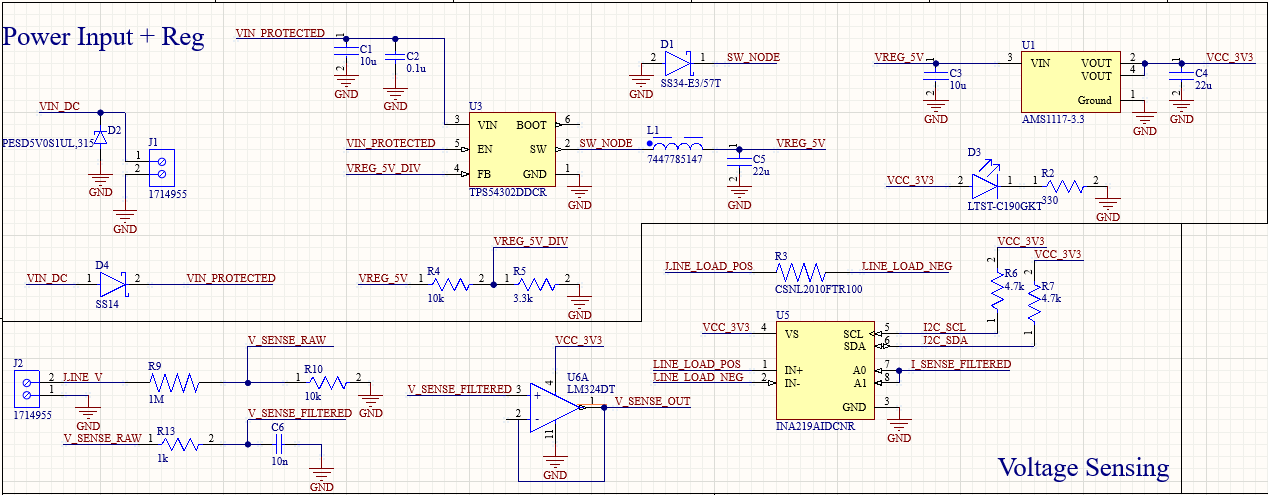Select capacitor C2 symbol
Image resolution: width=1268 pixels, height=495 pixels.
click(395, 57)
